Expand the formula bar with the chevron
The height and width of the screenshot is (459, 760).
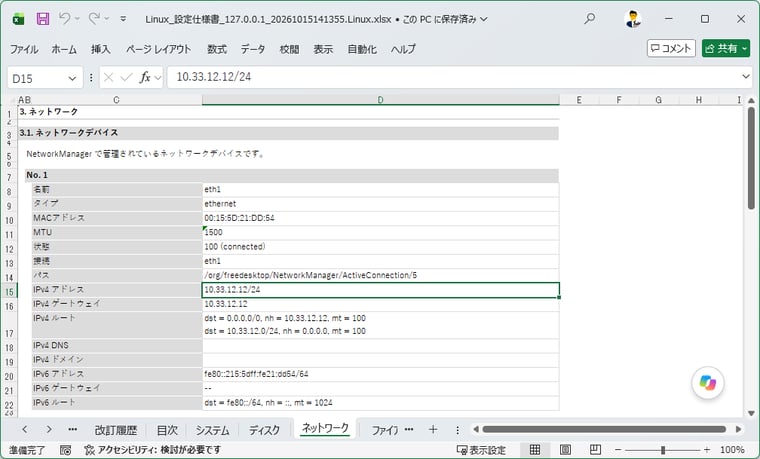[x=745, y=77]
